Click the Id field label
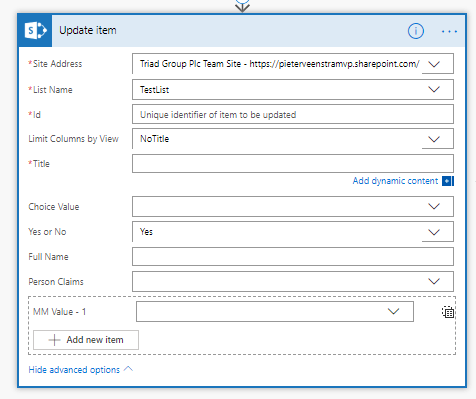 (x=37, y=115)
